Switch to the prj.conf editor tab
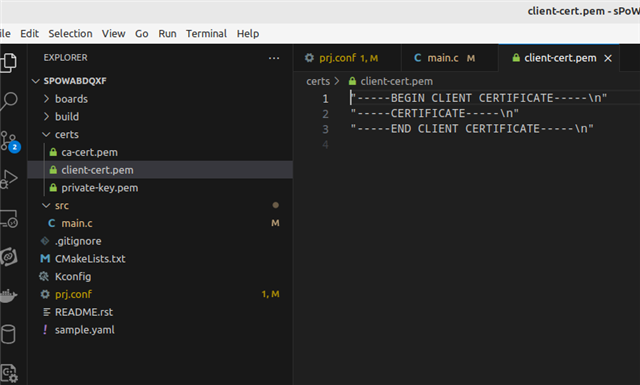This screenshot has width=640, height=385. click(x=347, y=58)
